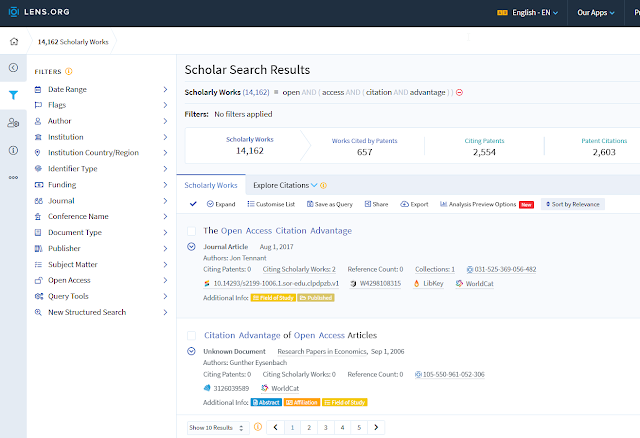
Task: Switch to the Scholarly Works tab
Action: (211, 185)
